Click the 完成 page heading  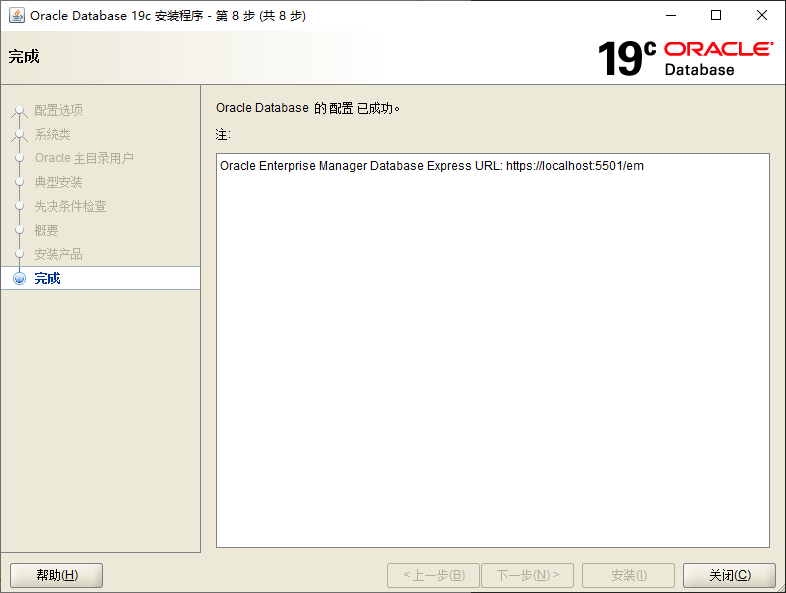tap(24, 57)
